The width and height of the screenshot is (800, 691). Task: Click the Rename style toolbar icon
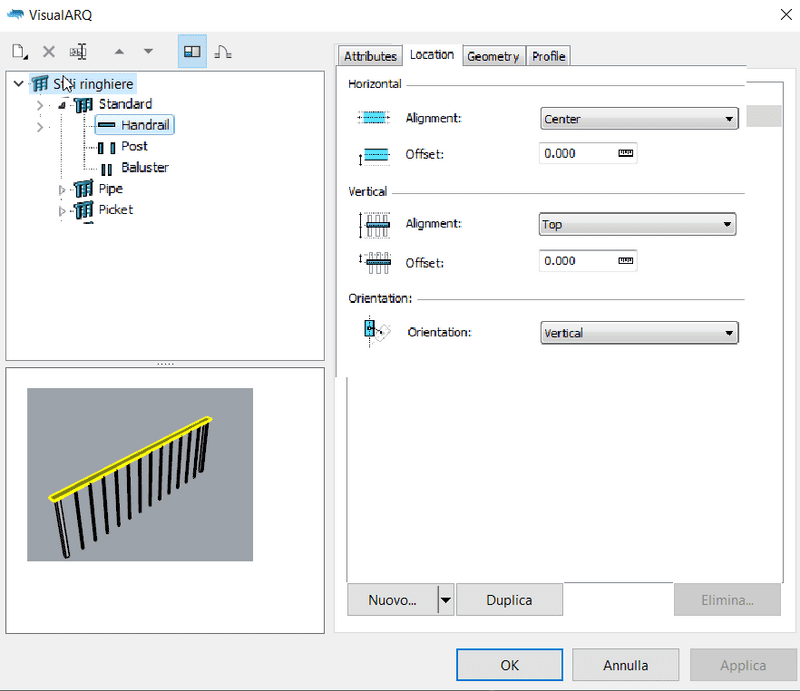(78, 52)
